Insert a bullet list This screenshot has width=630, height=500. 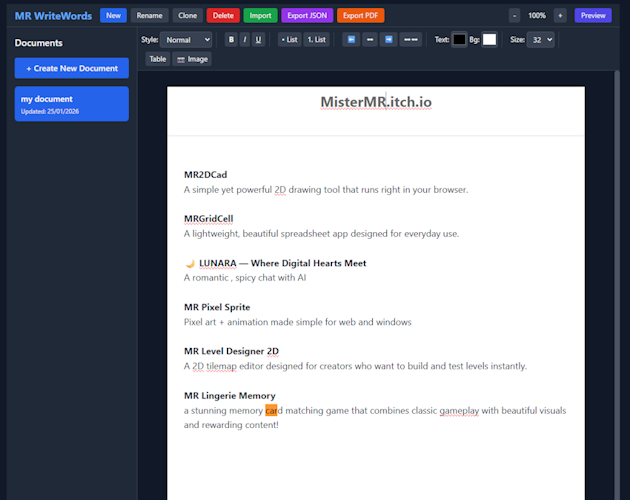(289, 39)
